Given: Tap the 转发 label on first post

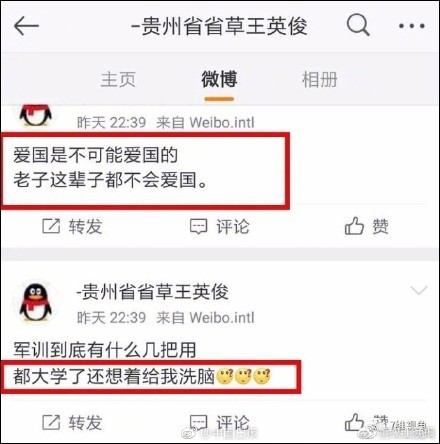Looking at the screenshot, I should coord(85,227).
